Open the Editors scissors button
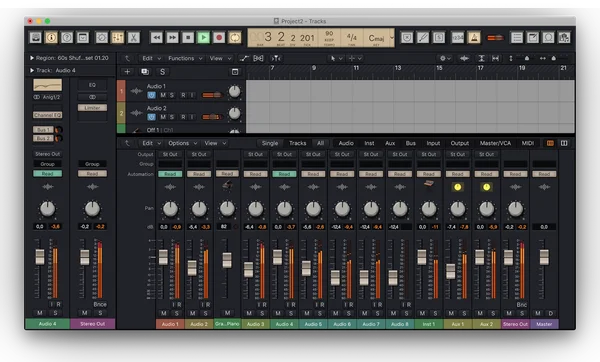Viewport: 600px width, 362px height. [133, 38]
